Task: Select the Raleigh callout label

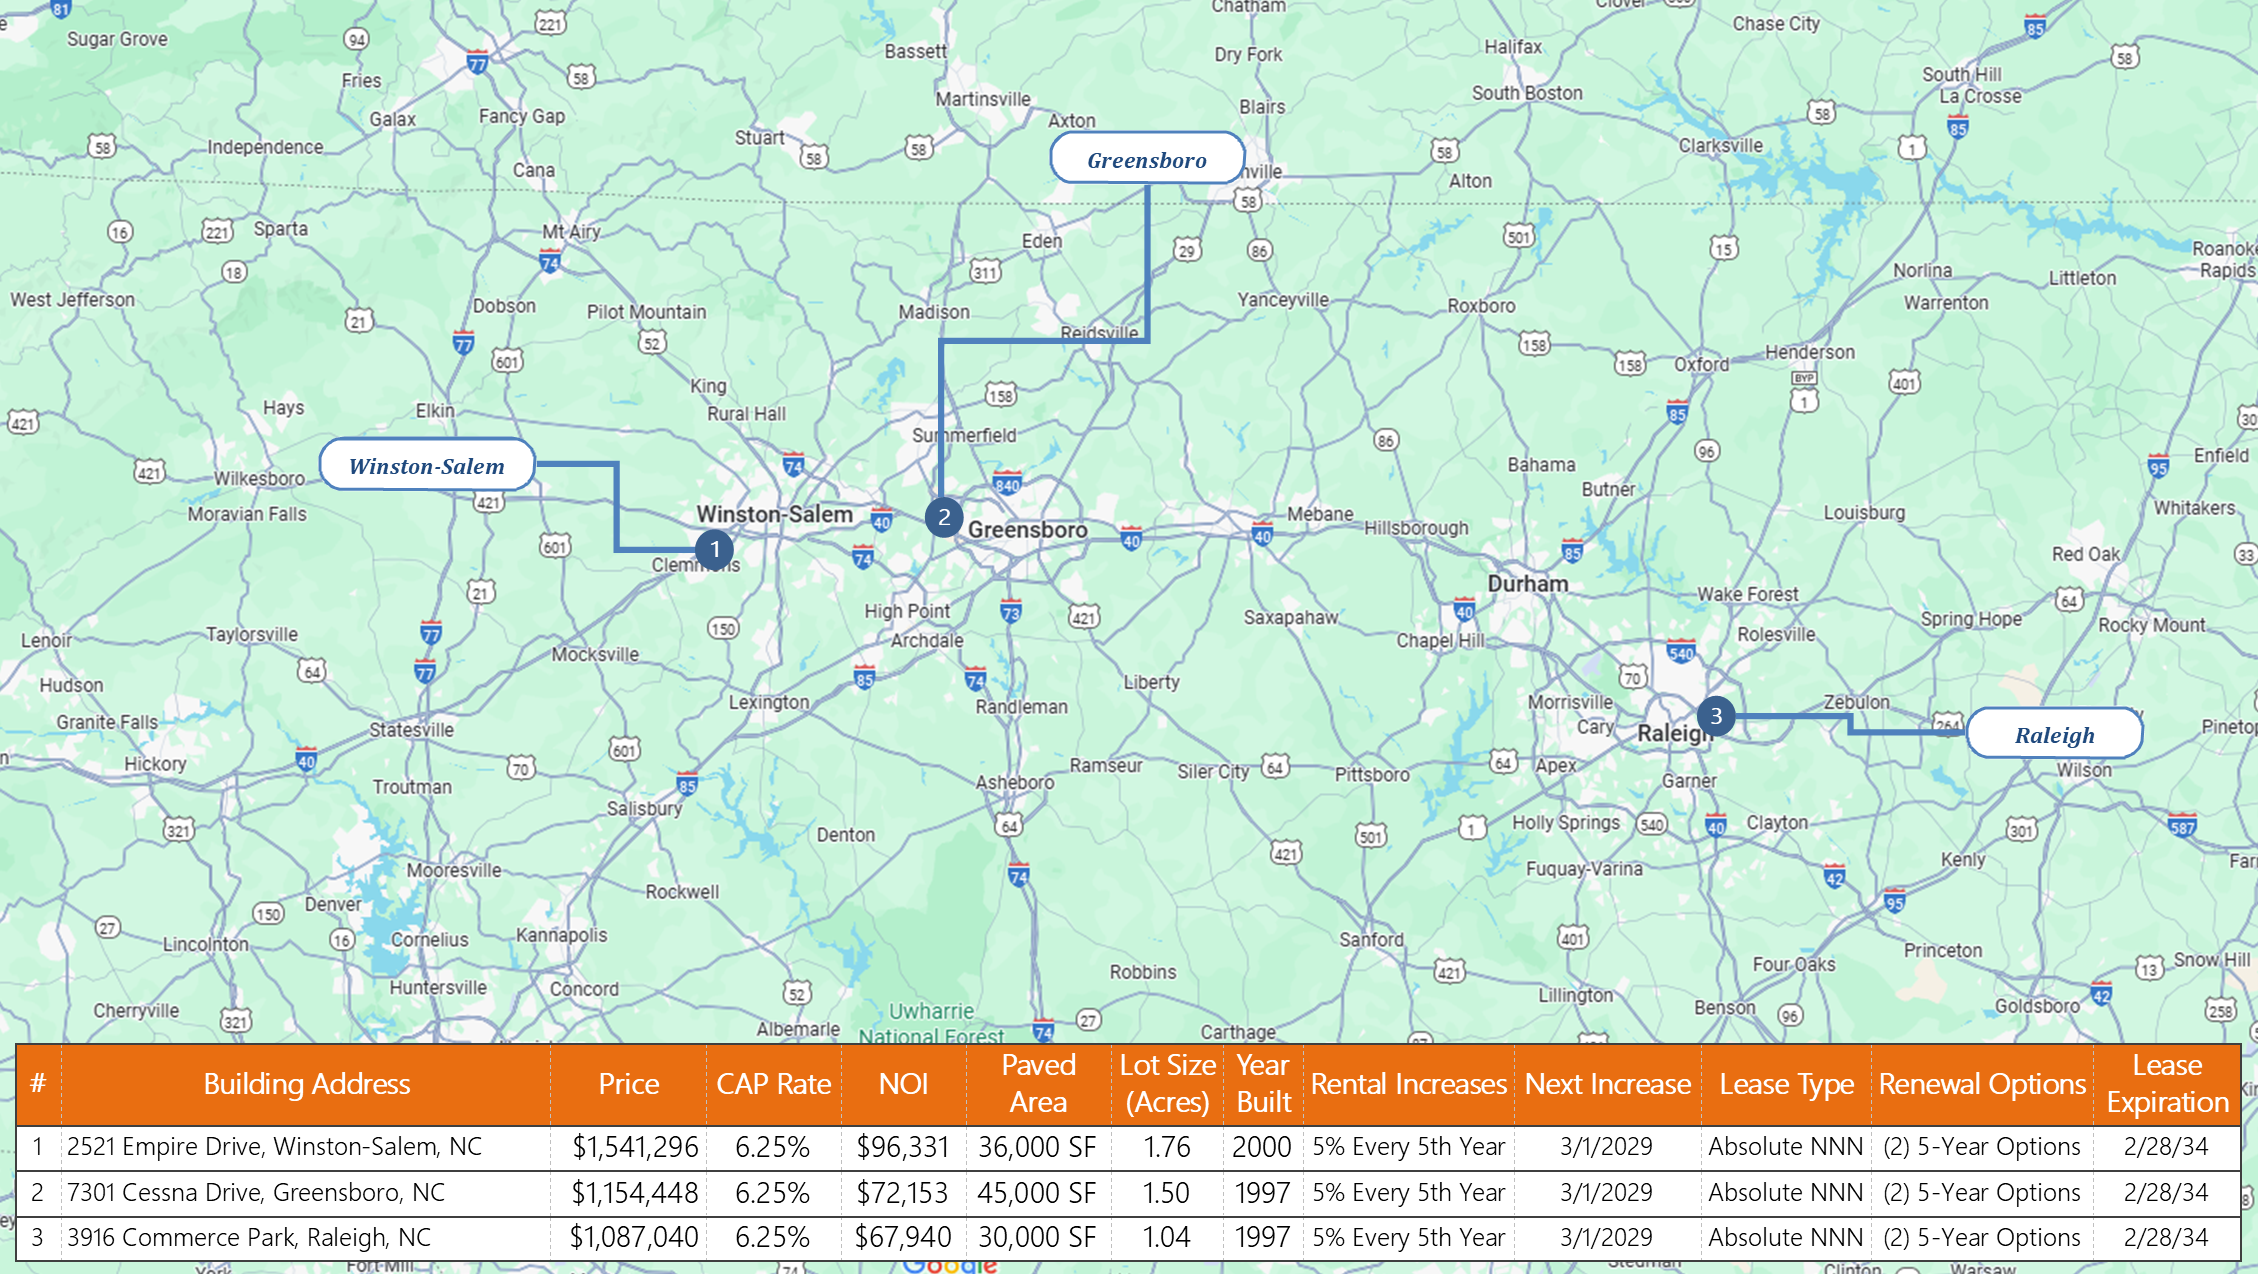Action: [2054, 735]
